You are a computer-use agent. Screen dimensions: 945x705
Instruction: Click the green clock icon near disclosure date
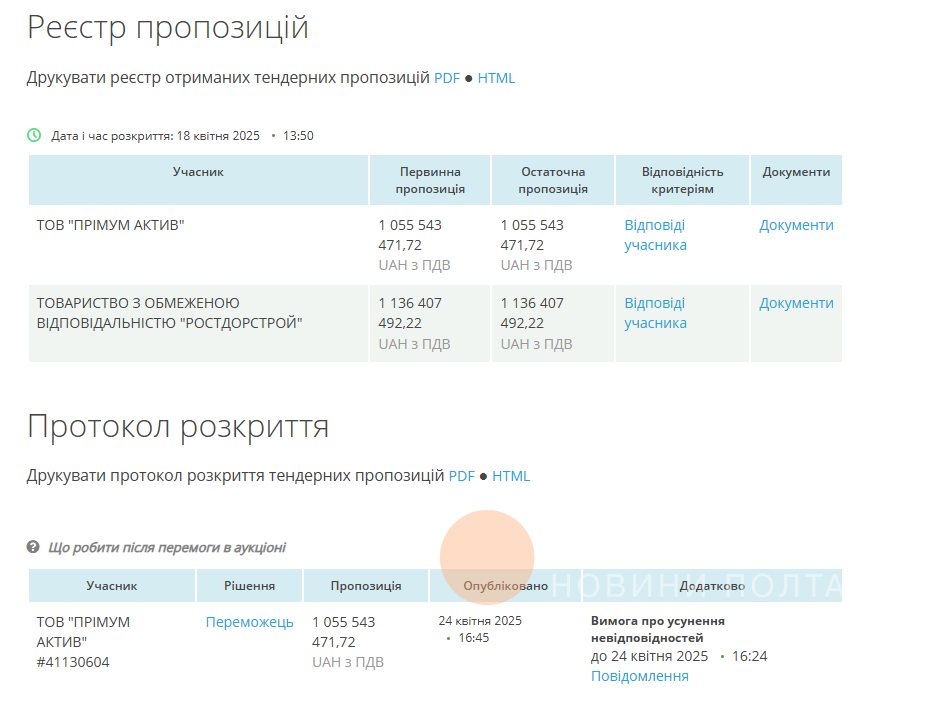pos(34,135)
